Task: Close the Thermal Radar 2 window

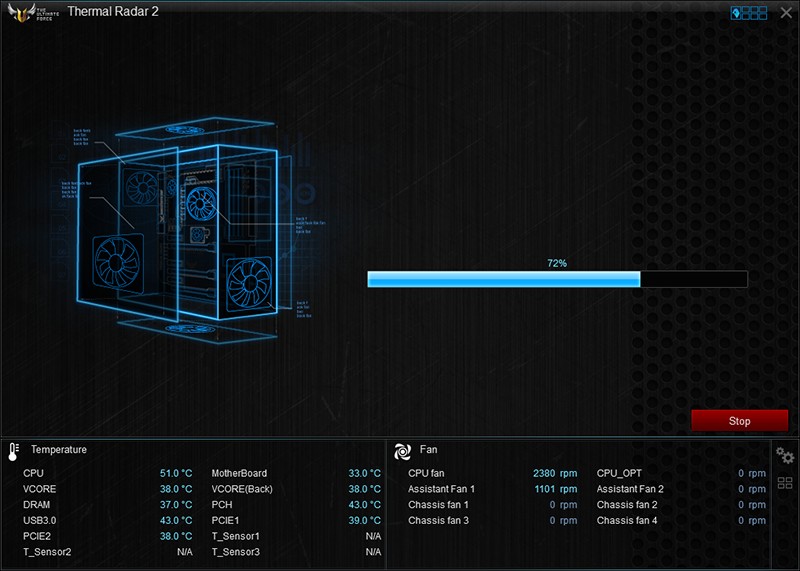Action: pos(786,13)
